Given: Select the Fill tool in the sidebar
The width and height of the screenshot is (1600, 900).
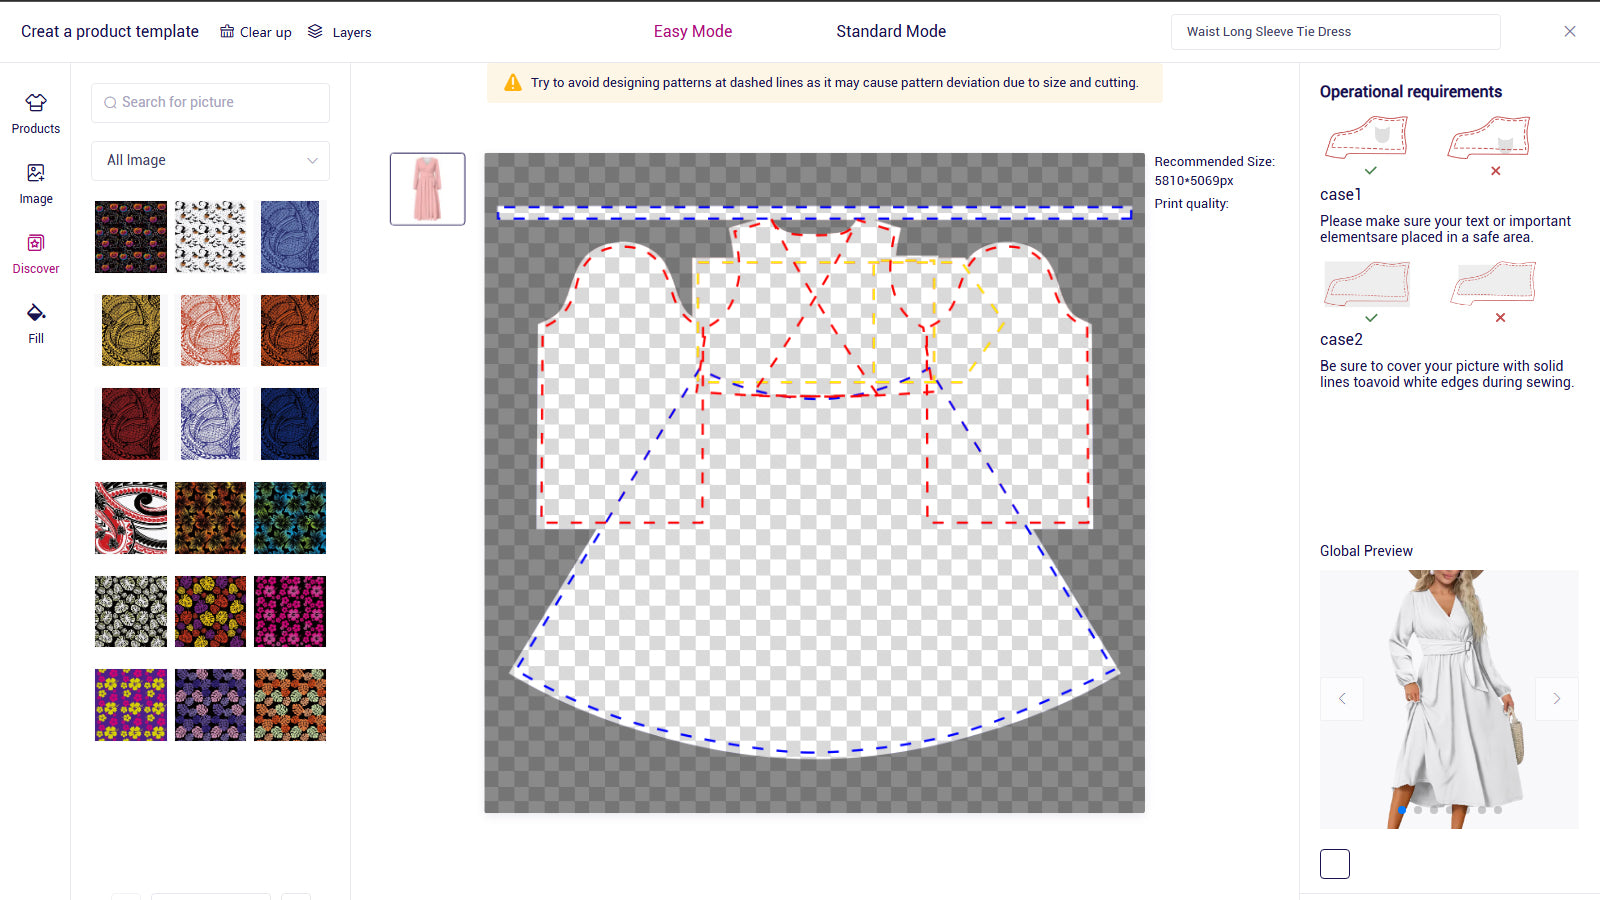Looking at the screenshot, I should click(35, 322).
